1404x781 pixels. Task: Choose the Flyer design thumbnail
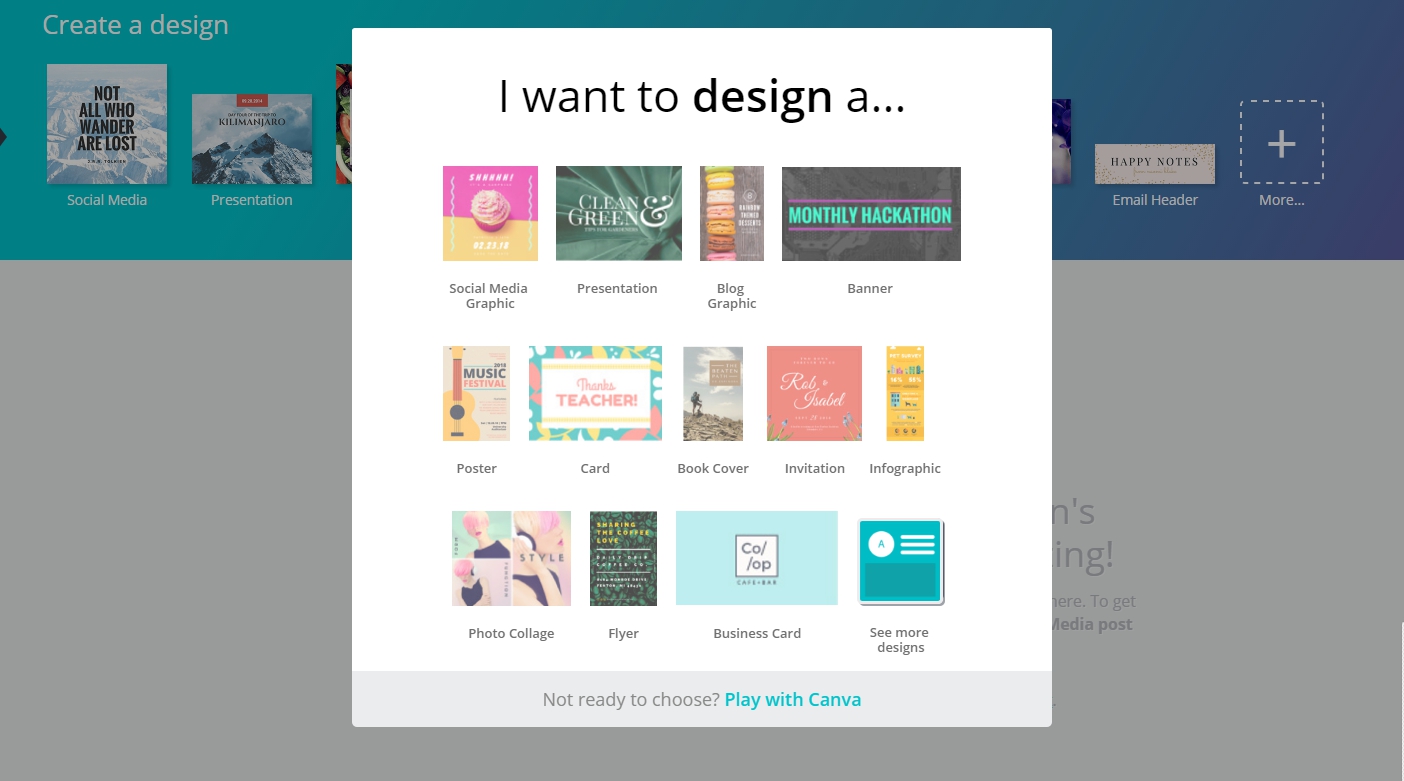(x=623, y=558)
